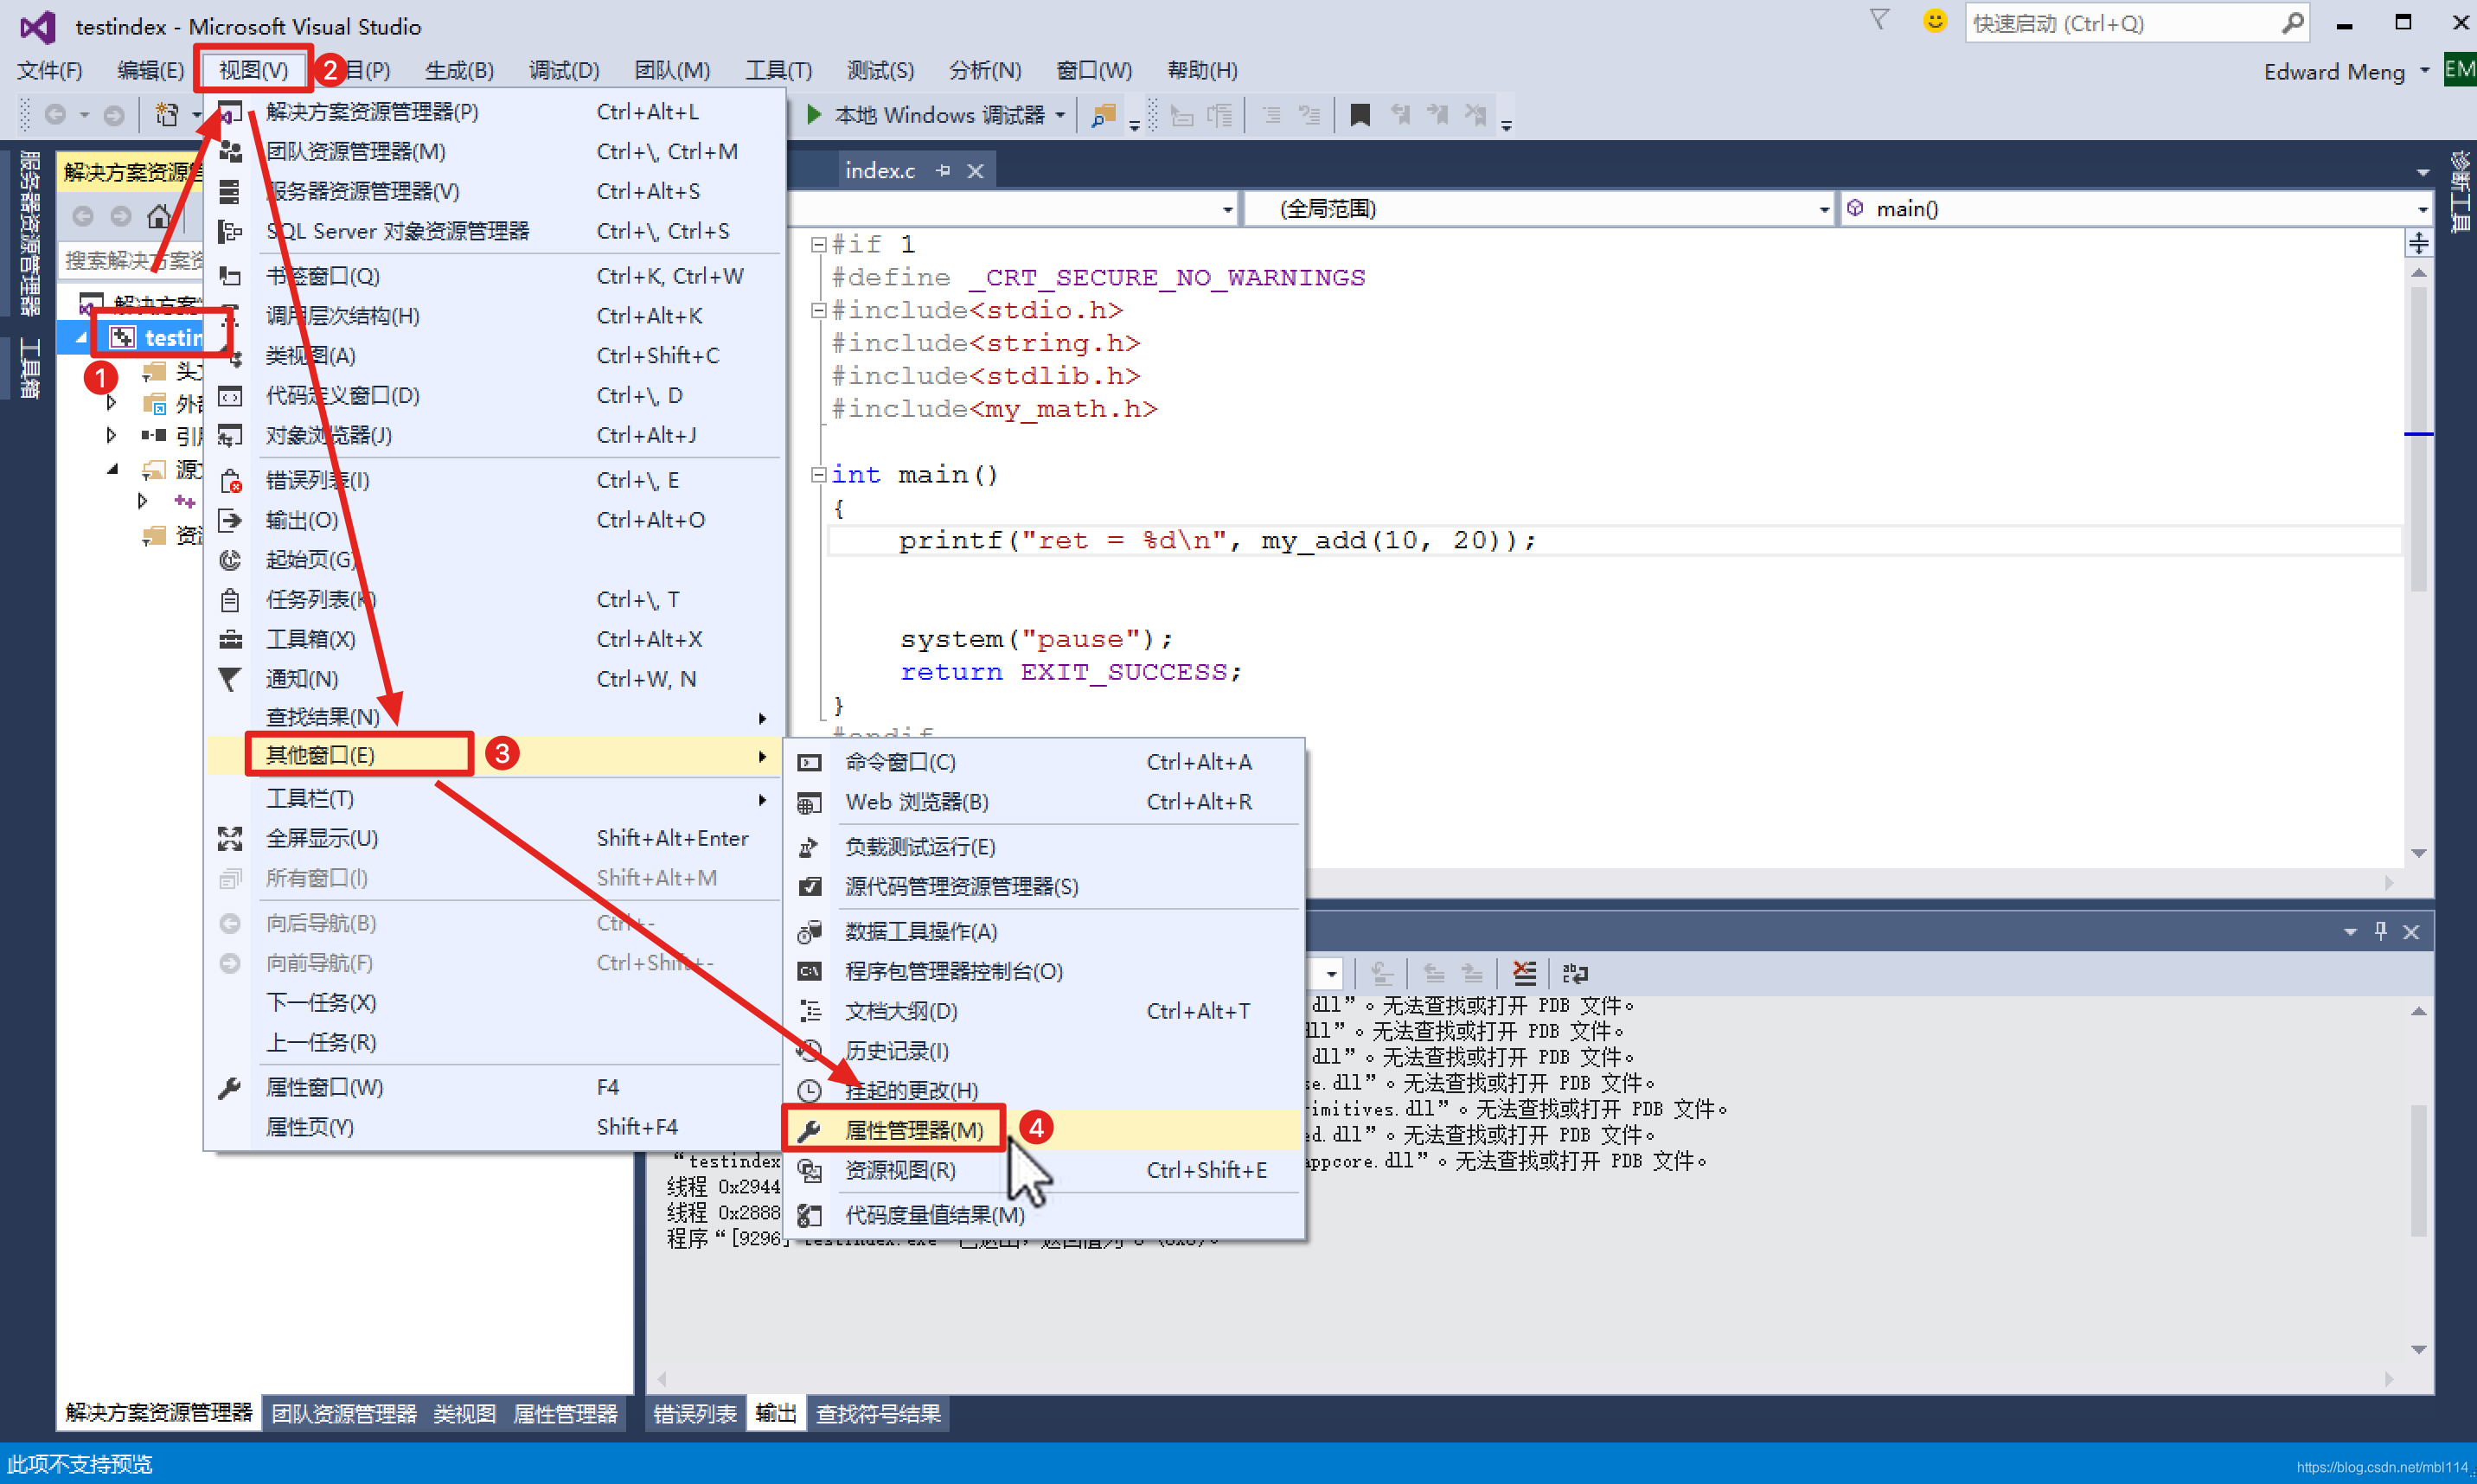The image size is (2477, 1484).
Task: Click the Quick Launch search field
Action: (x=2120, y=23)
